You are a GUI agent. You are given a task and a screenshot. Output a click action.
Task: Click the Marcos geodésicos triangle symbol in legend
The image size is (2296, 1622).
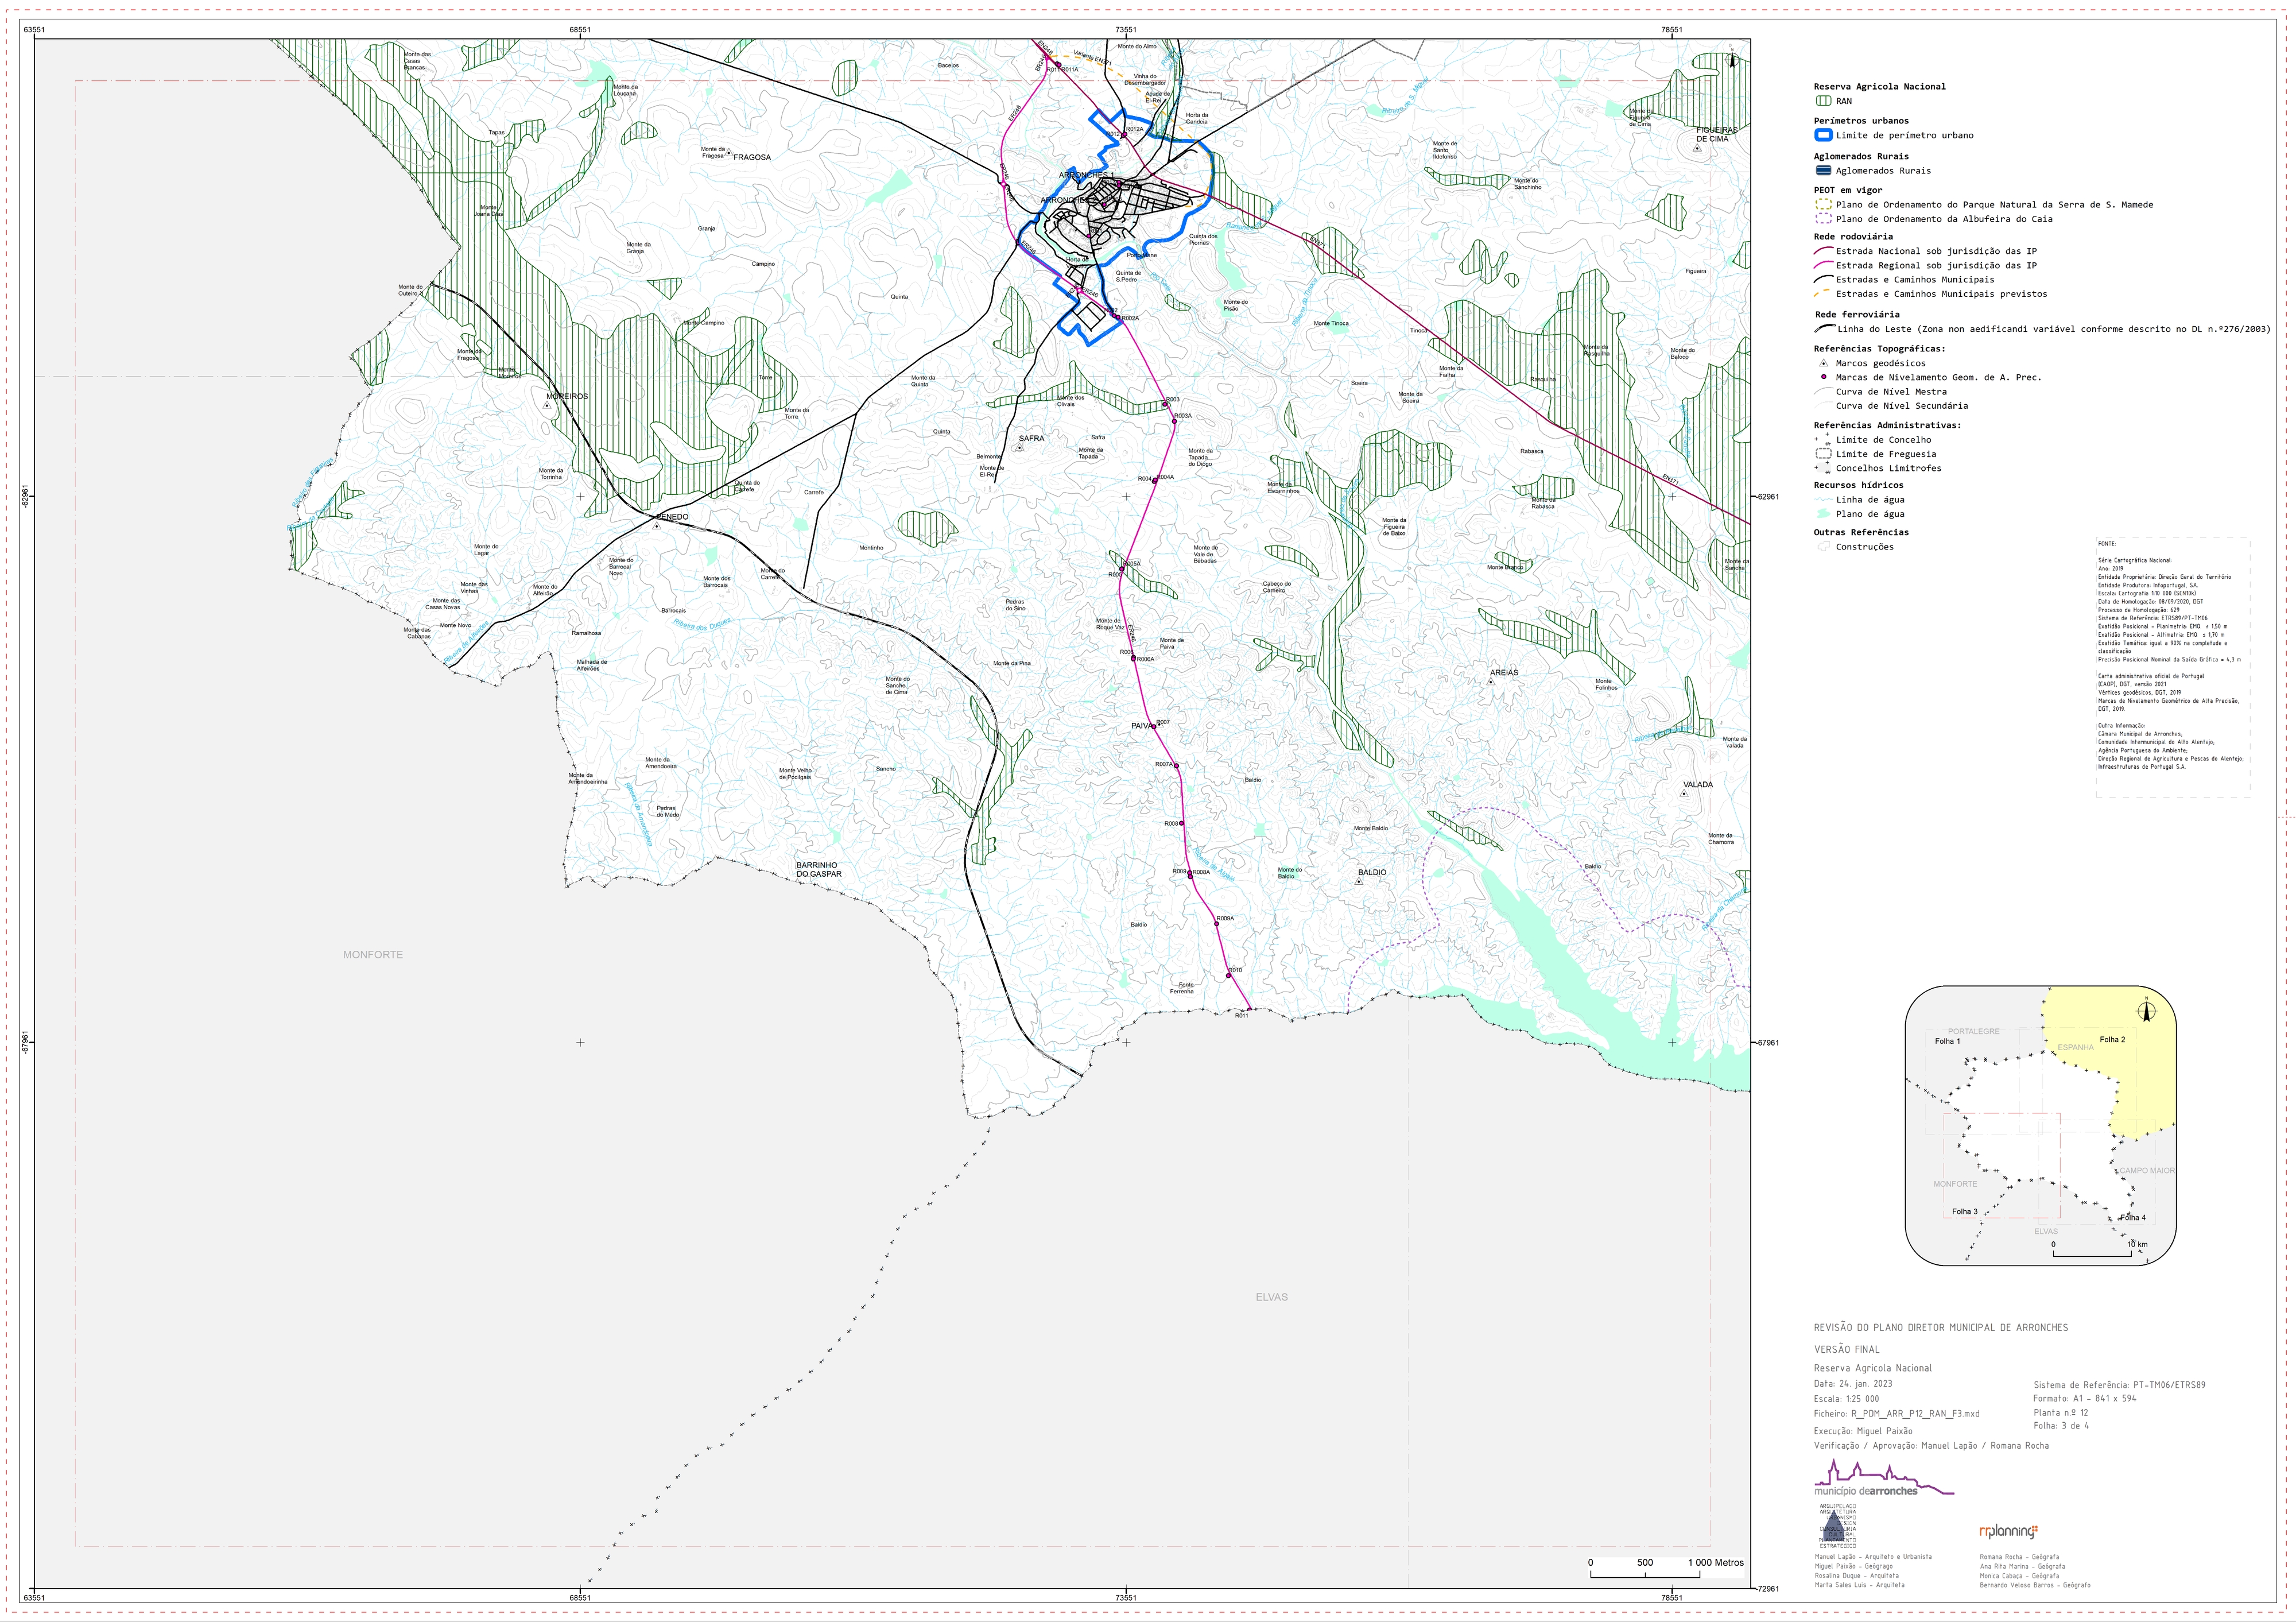[1823, 363]
